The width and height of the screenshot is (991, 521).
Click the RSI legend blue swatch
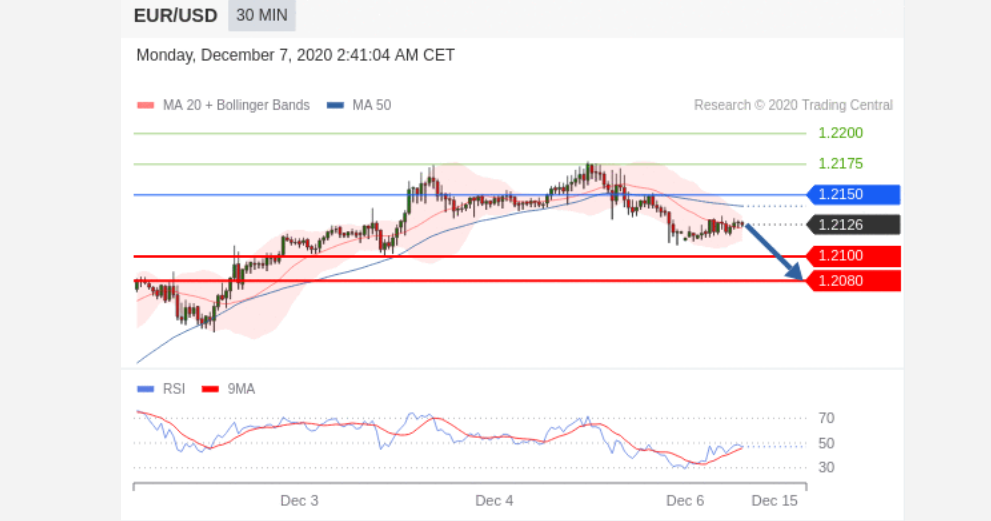click(145, 389)
